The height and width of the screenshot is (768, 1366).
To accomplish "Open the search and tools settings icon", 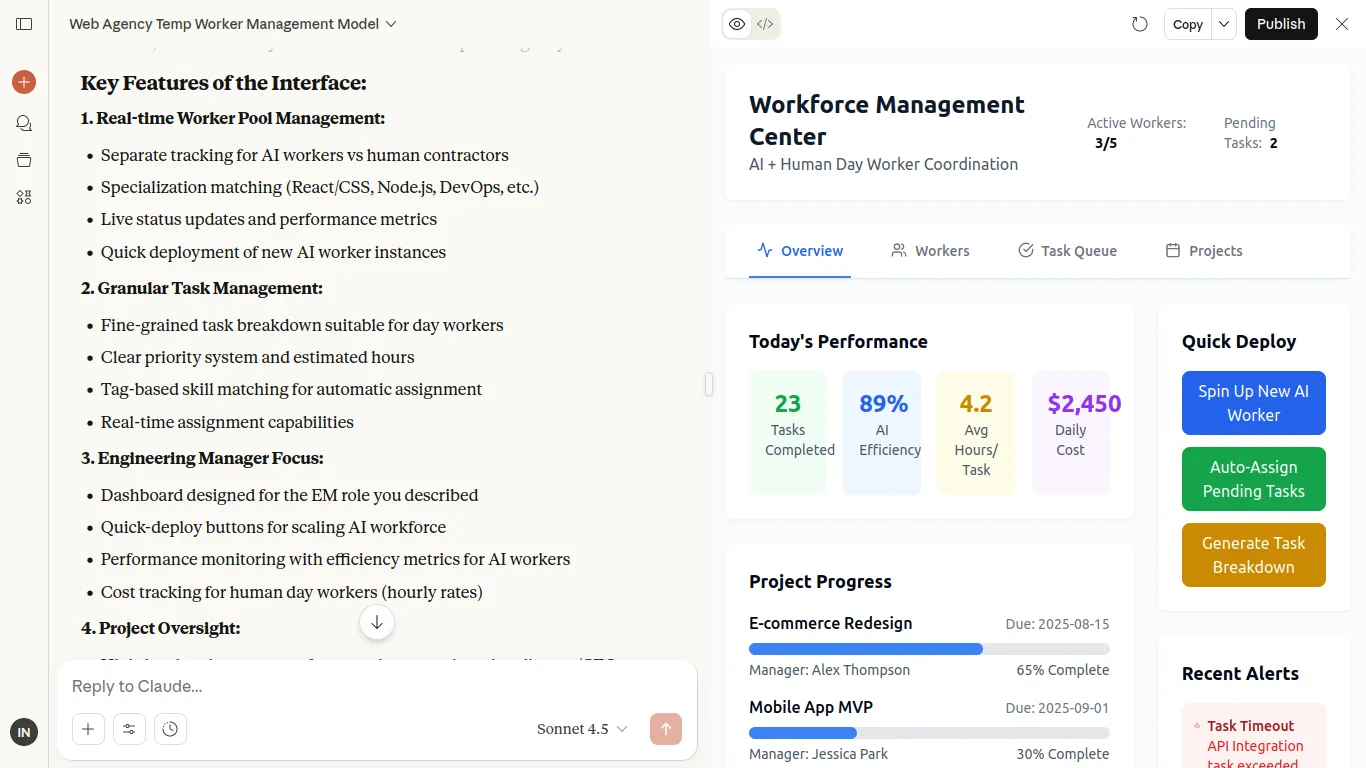I will pos(129,729).
